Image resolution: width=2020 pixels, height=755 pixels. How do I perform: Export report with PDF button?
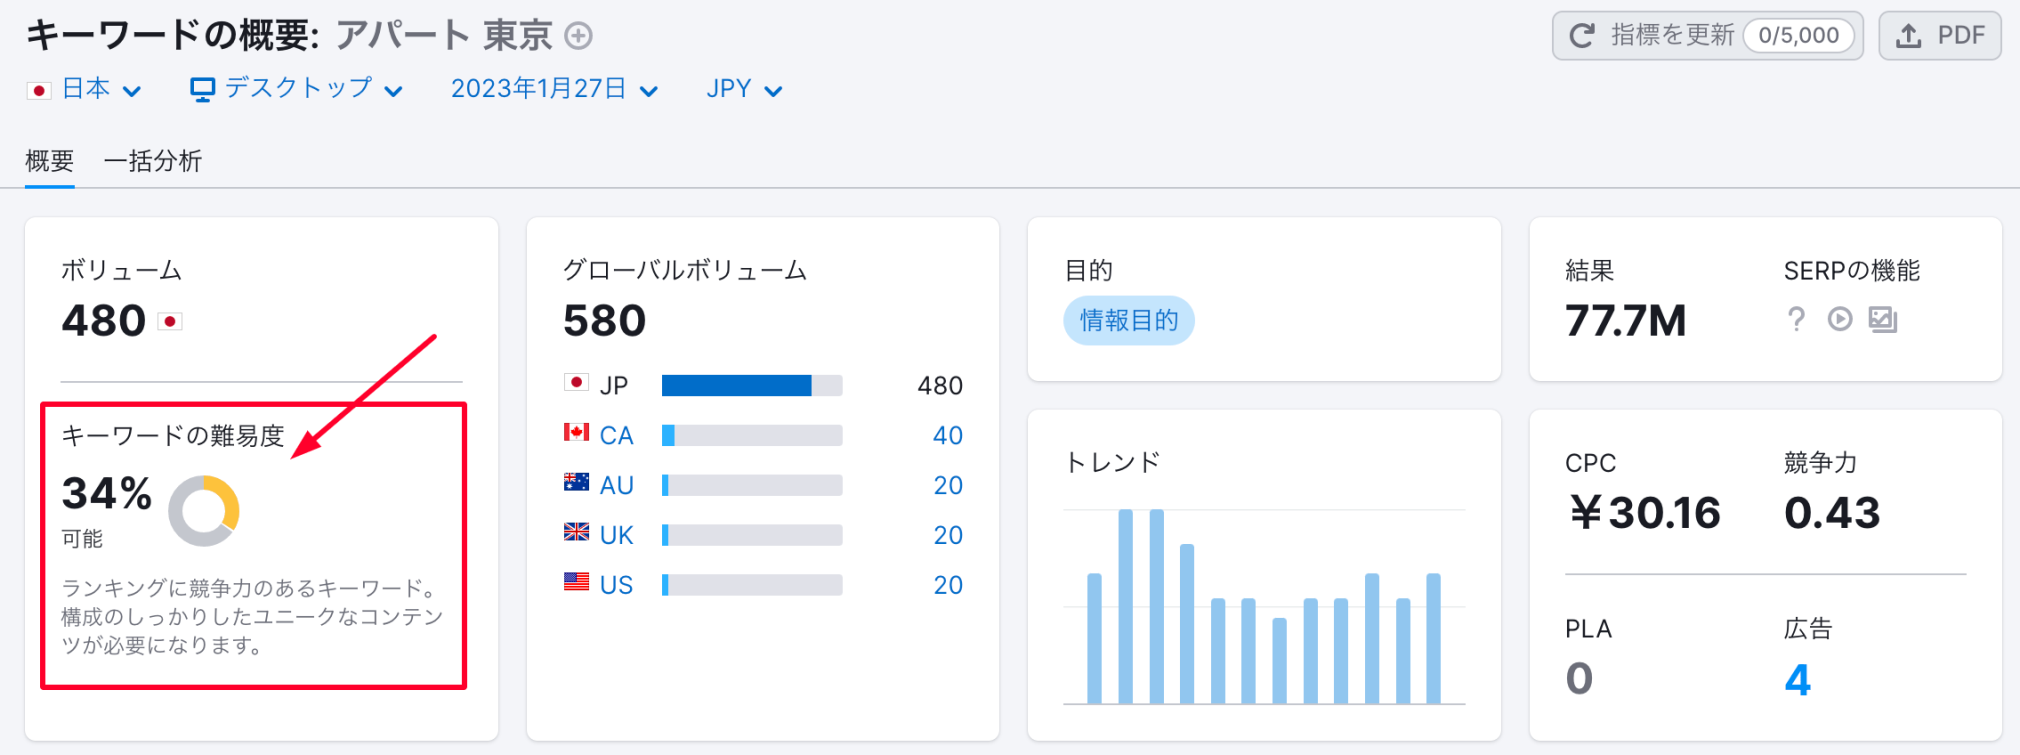[x=1940, y=36]
